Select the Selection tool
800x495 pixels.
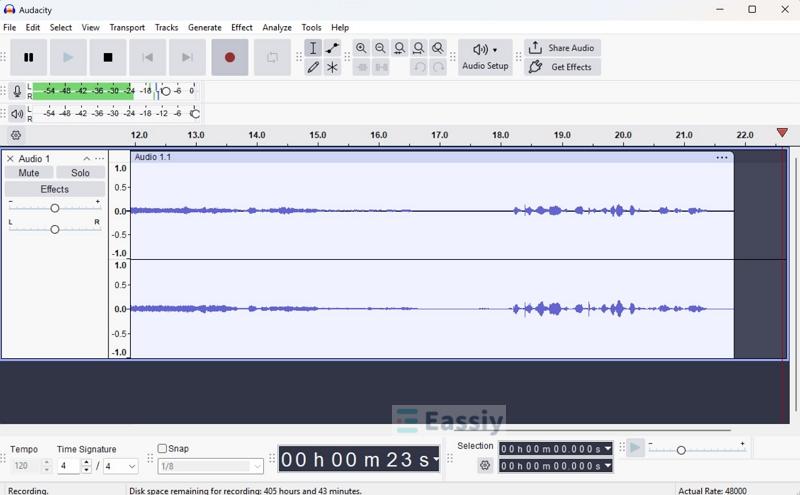pyautogui.click(x=313, y=48)
